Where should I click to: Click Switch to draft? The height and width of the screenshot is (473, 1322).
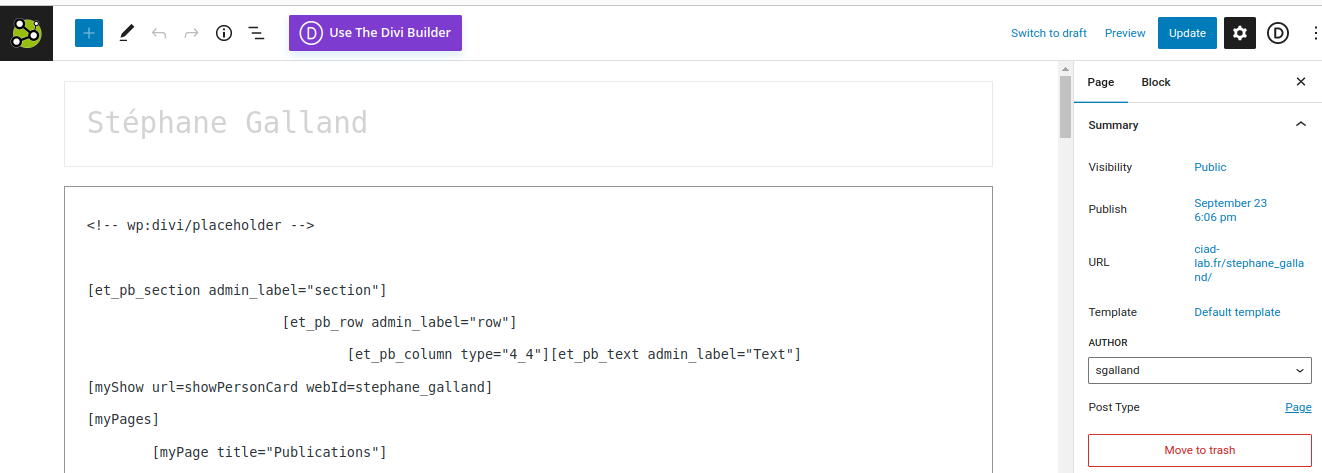point(1049,33)
